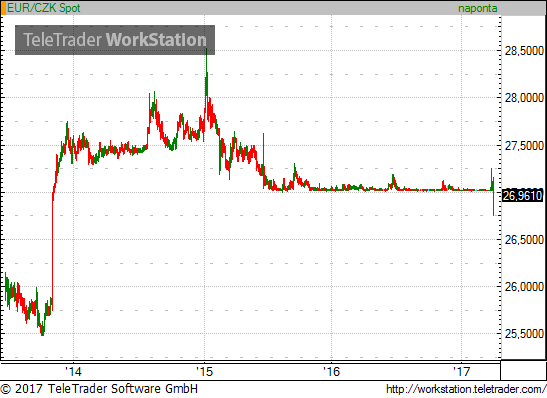Select the '17 year marker on timeline
The width and height of the screenshot is (547, 398).
462,371
